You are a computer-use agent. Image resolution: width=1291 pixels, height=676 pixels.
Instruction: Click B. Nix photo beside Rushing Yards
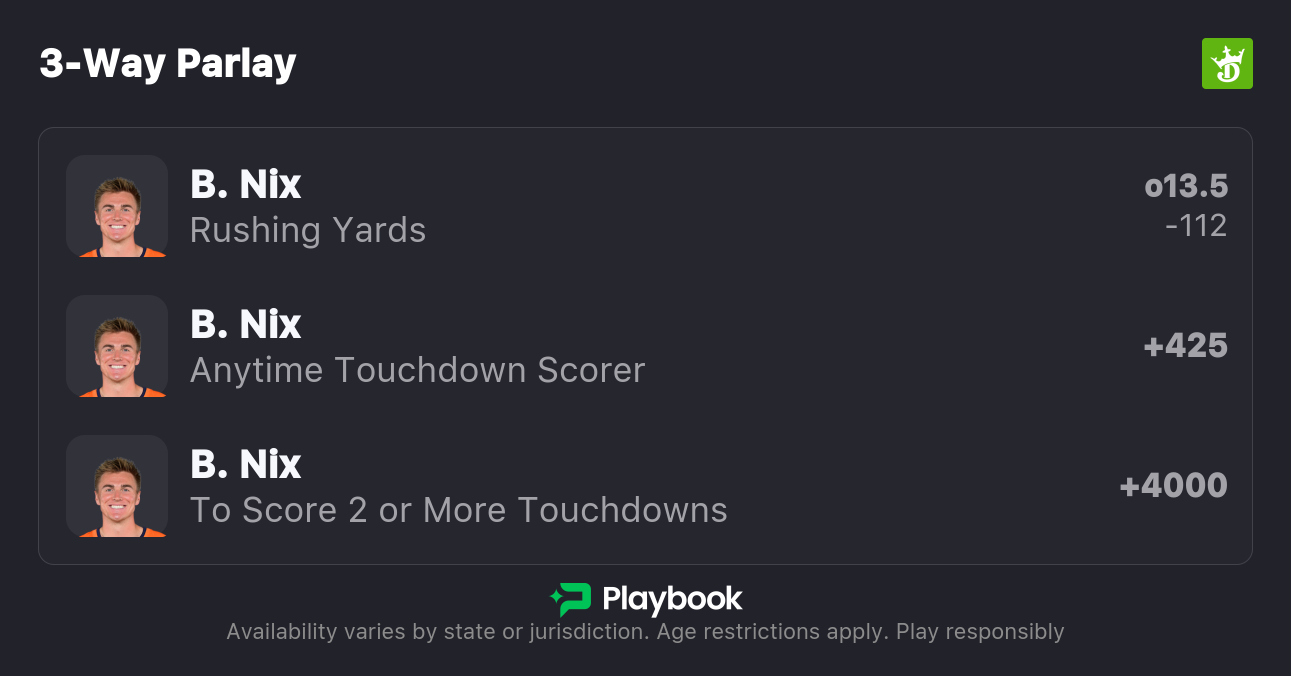click(117, 206)
